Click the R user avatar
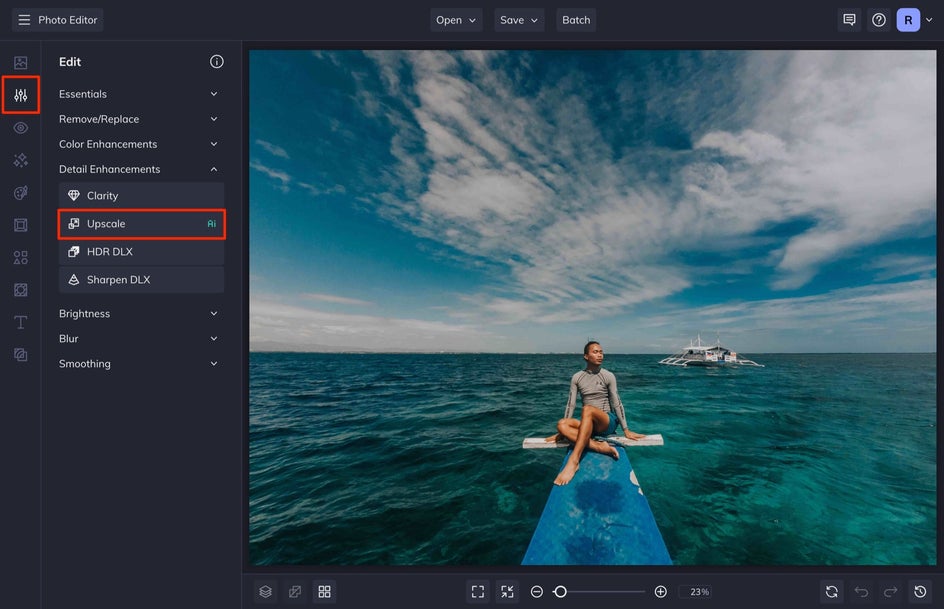This screenshot has width=944, height=609. pos(908,20)
